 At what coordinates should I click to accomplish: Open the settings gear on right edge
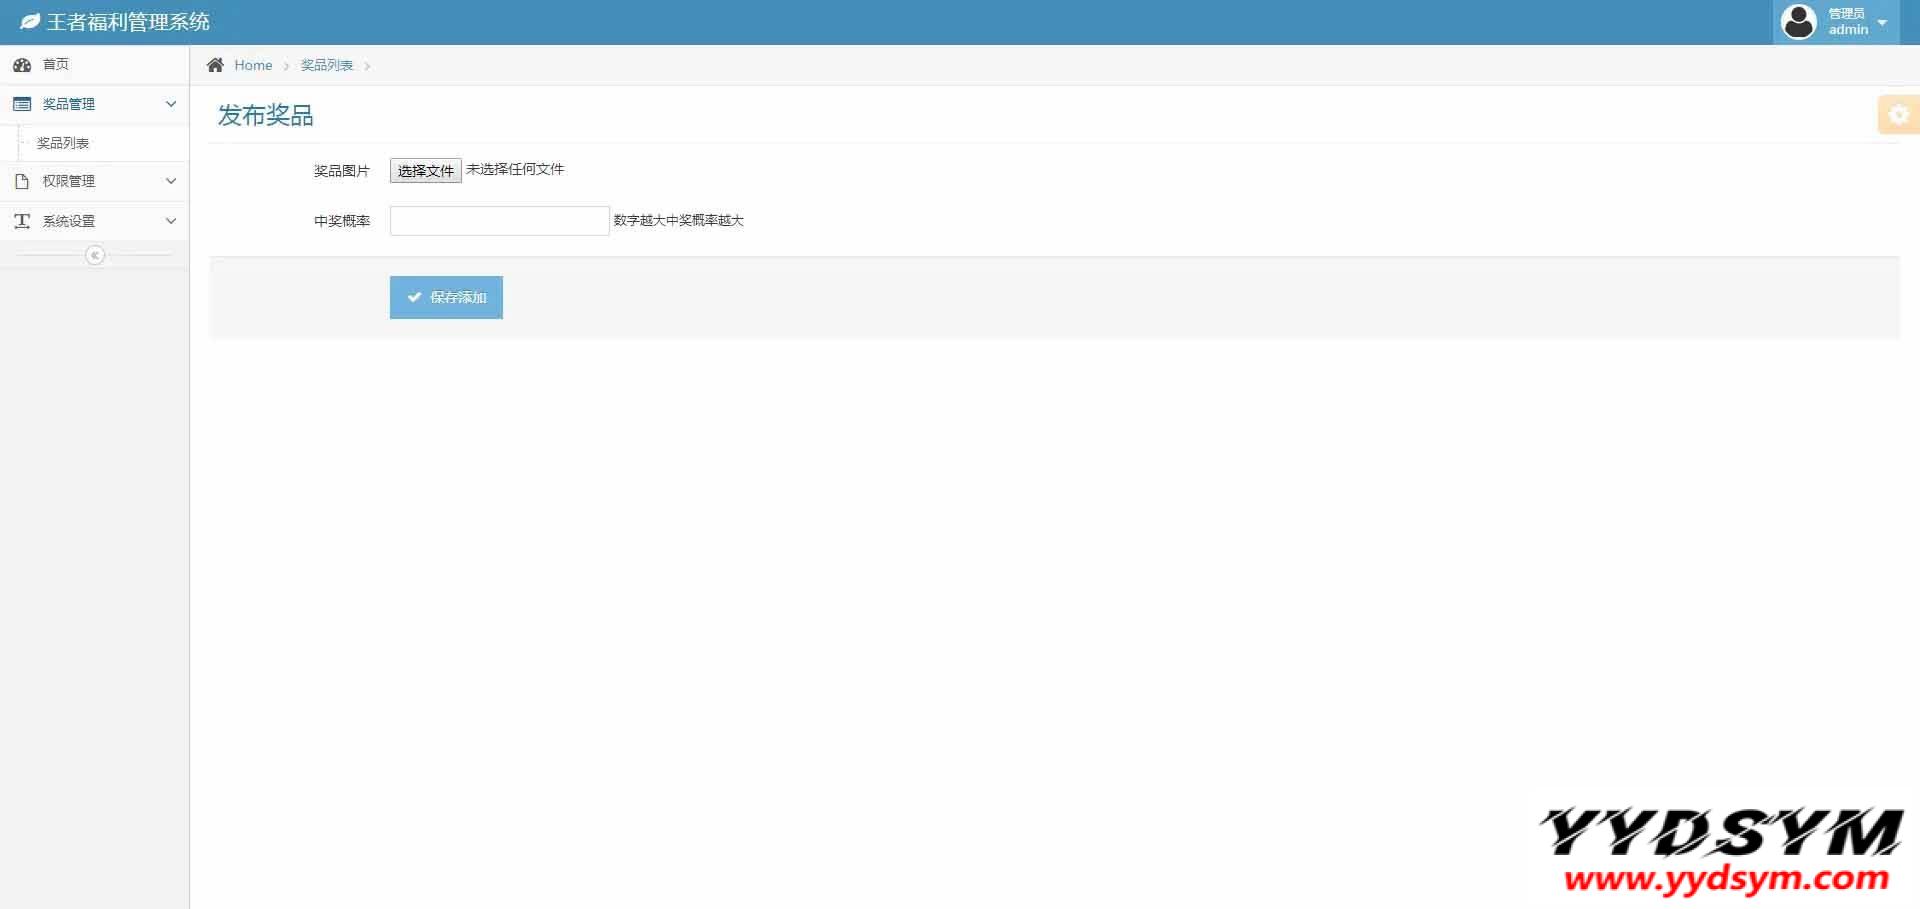[1898, 115]
